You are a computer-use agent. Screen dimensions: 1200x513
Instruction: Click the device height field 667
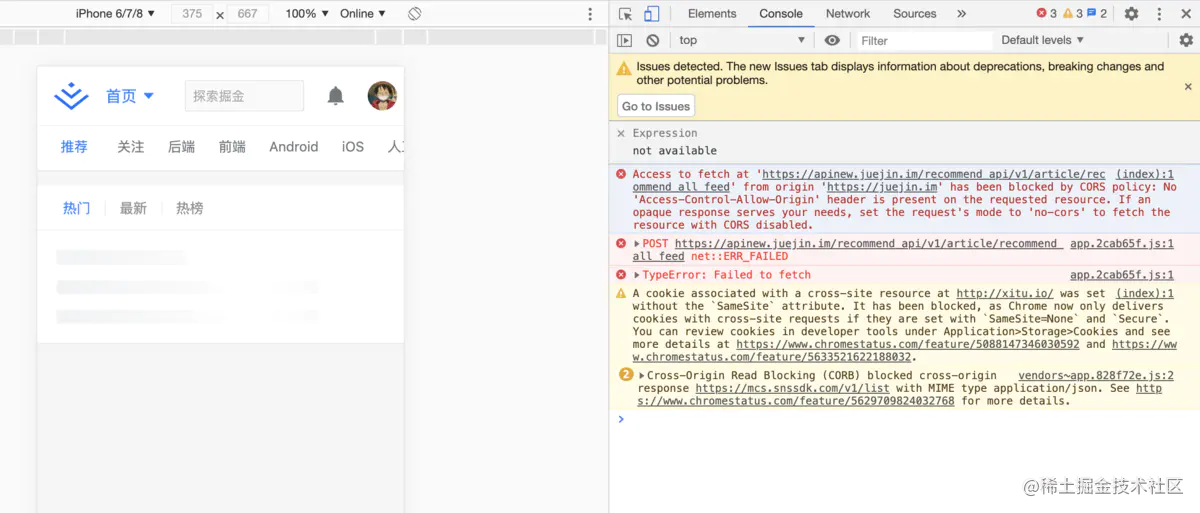247,14
